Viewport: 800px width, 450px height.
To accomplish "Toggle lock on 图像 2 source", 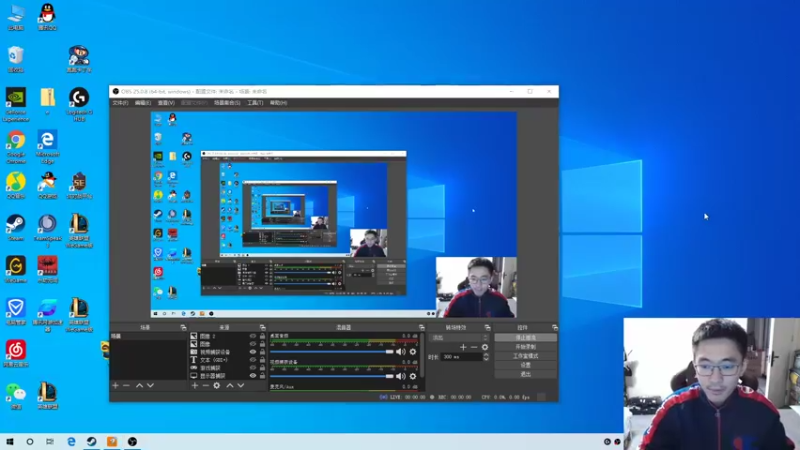I will coord(262,336).
